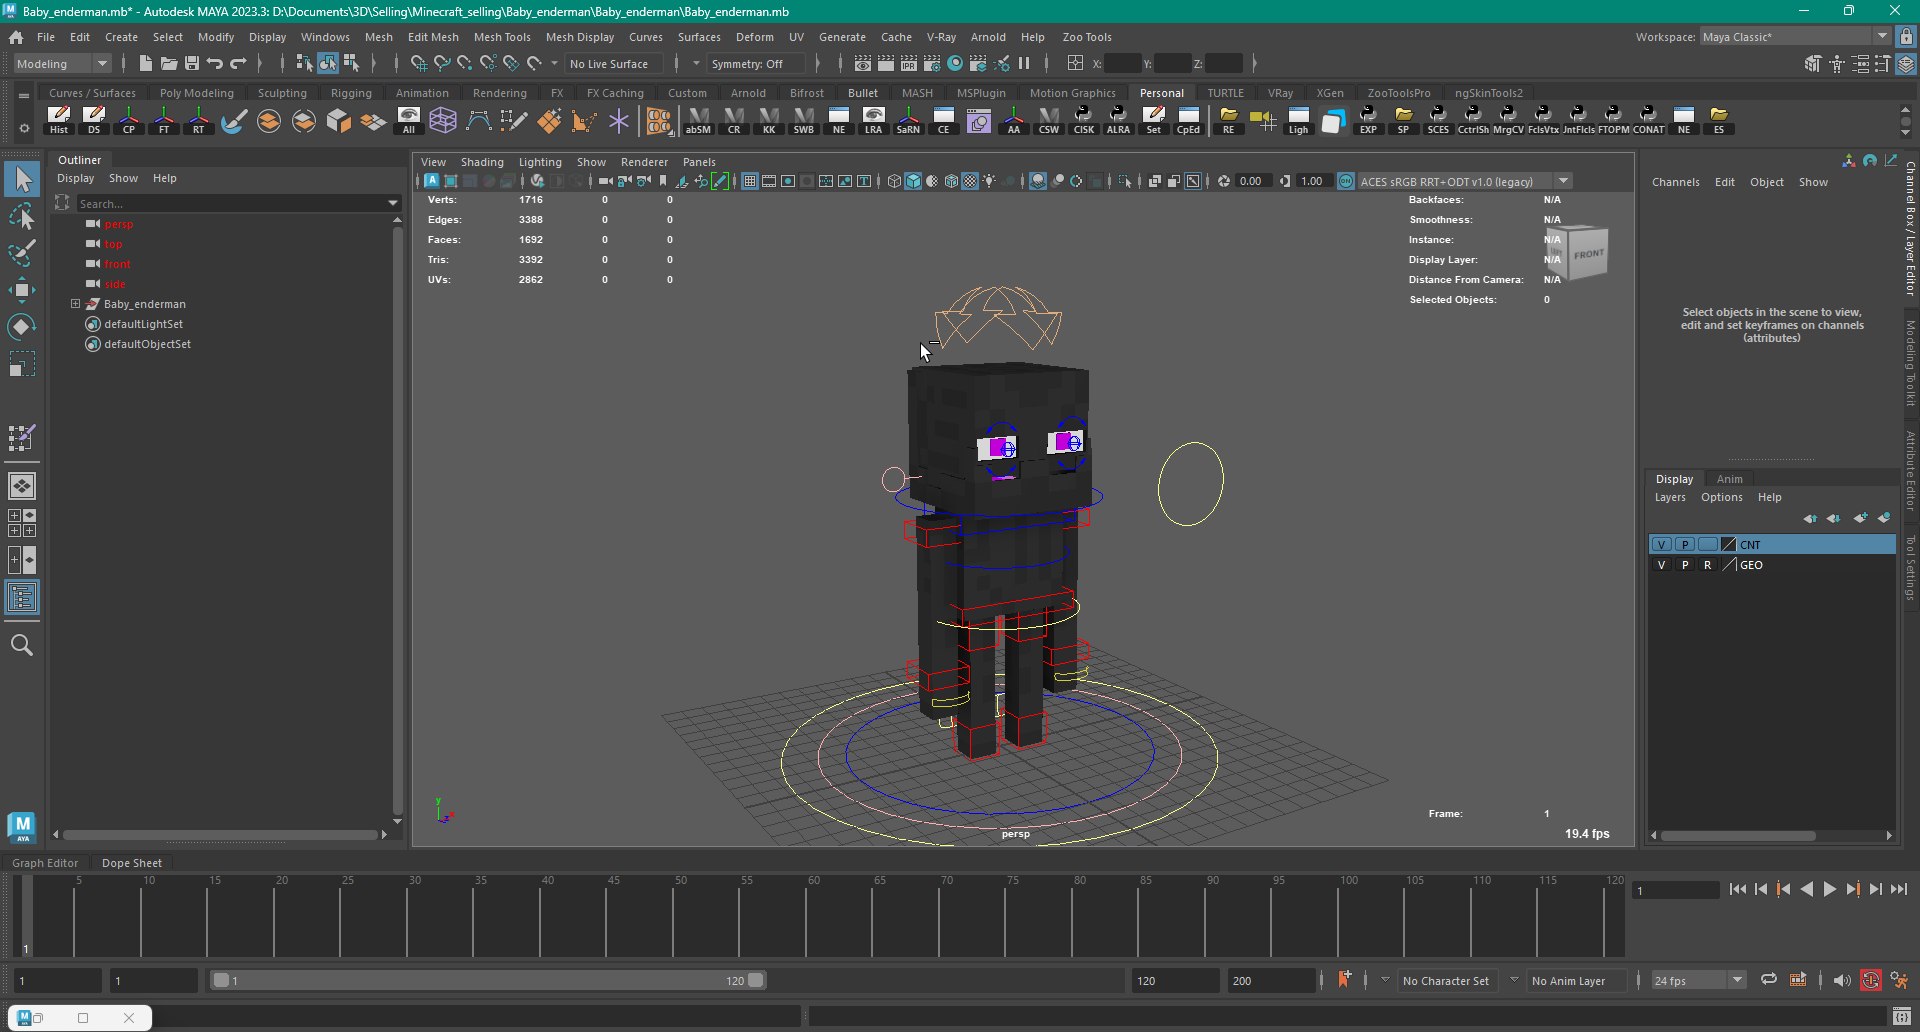Open the 24 fps frame rate dropdown
The height and width of the screenshot is (1032, 1920).
1698,980
